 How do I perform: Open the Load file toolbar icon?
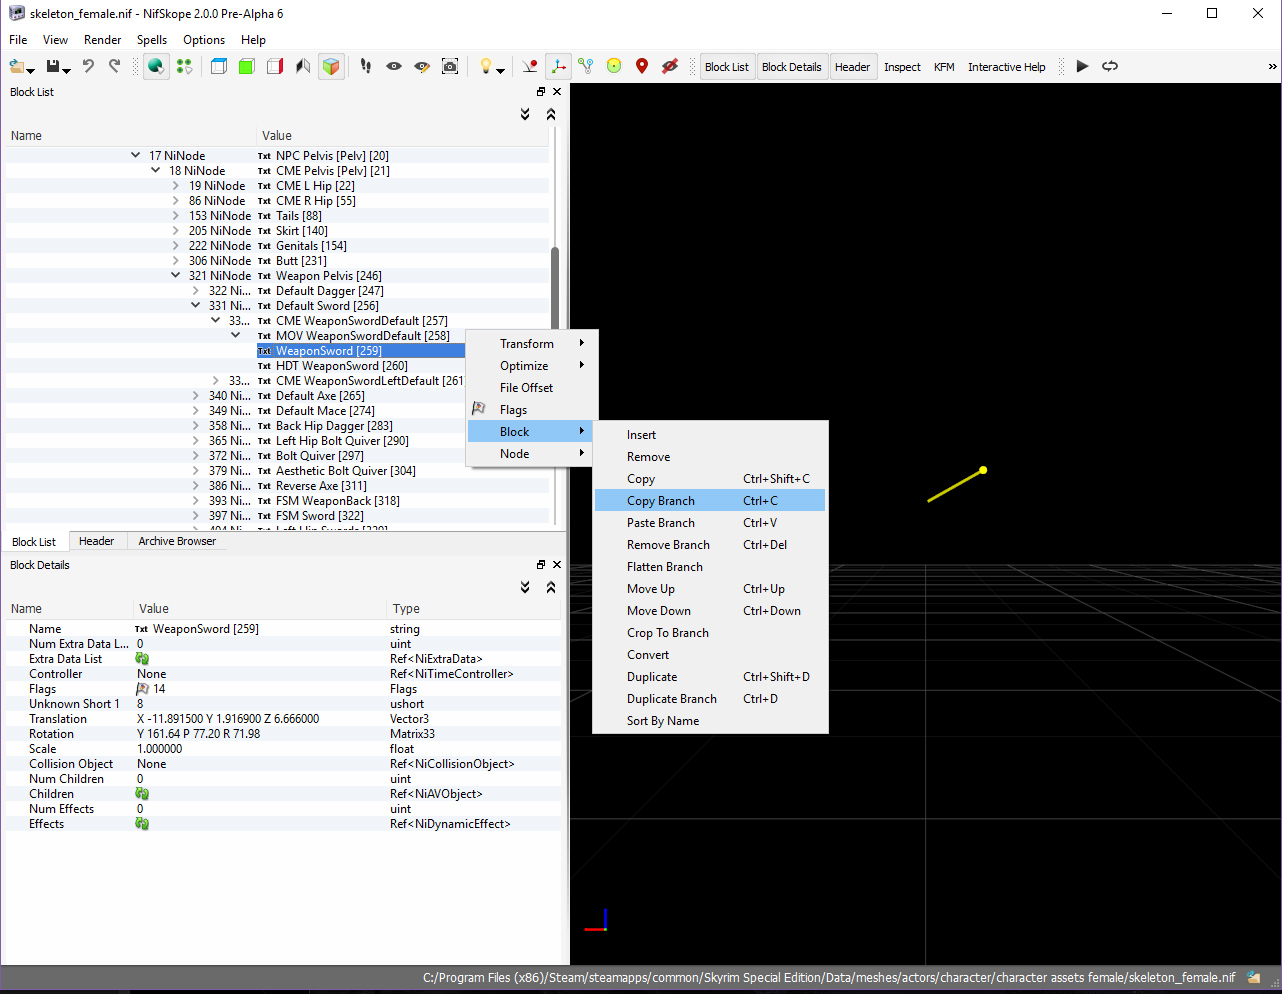tap(17, 67)
